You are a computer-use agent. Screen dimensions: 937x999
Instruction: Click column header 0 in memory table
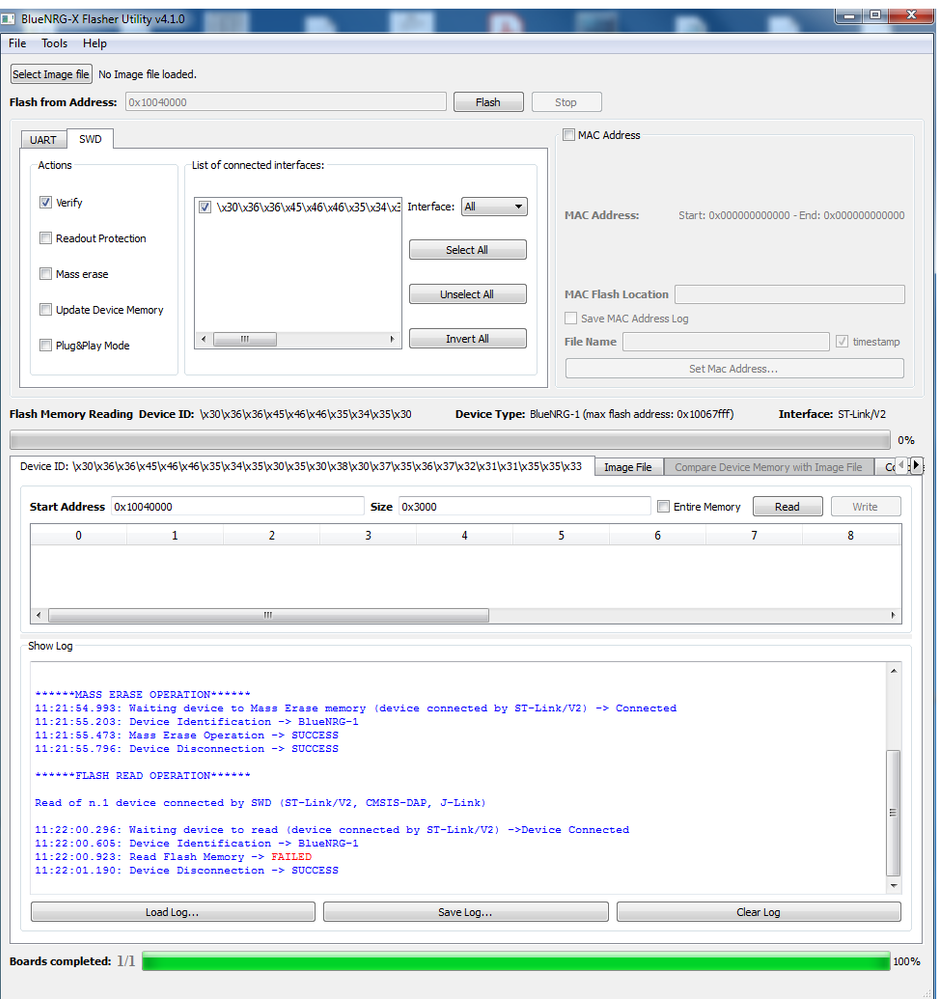78,535
